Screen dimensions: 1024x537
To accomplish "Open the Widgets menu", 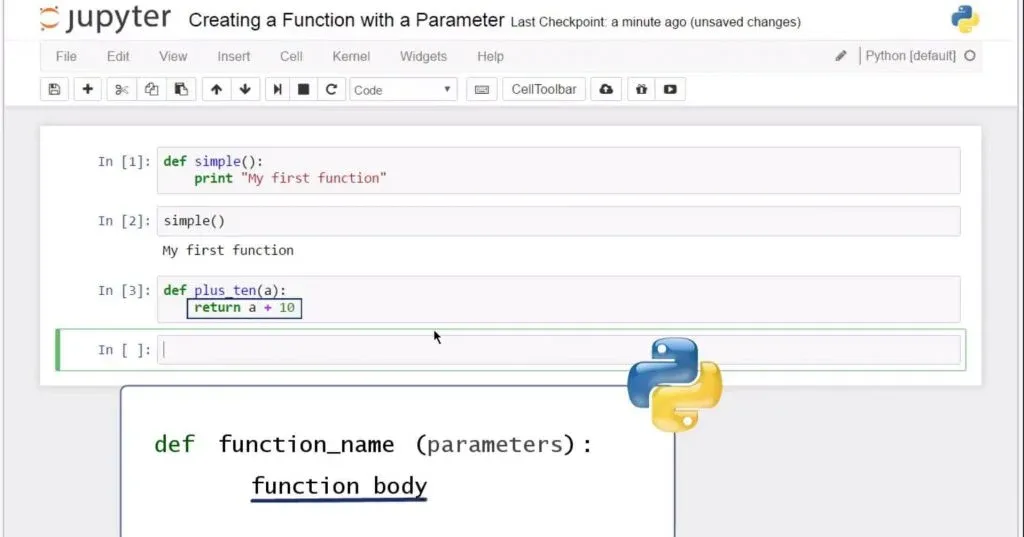I will pyautogui.click(x=423, y=56).
